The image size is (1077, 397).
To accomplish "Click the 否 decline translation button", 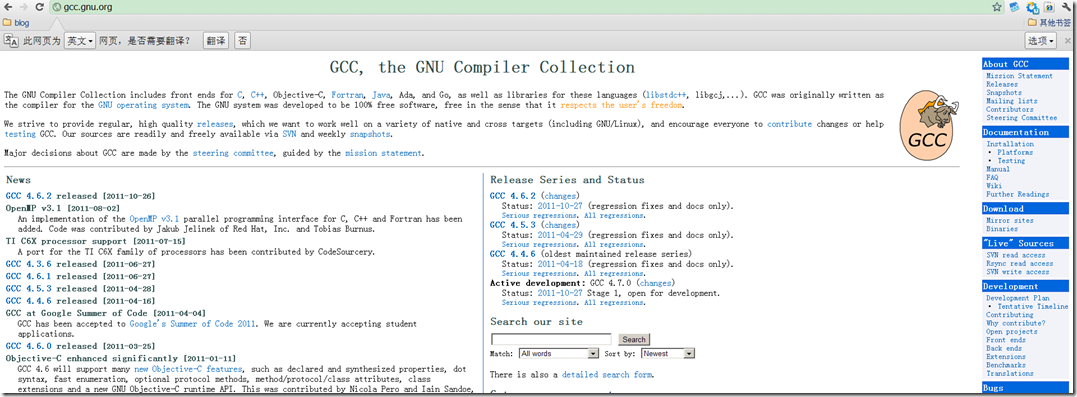I will pyautogui.click(x=242, y=41).
